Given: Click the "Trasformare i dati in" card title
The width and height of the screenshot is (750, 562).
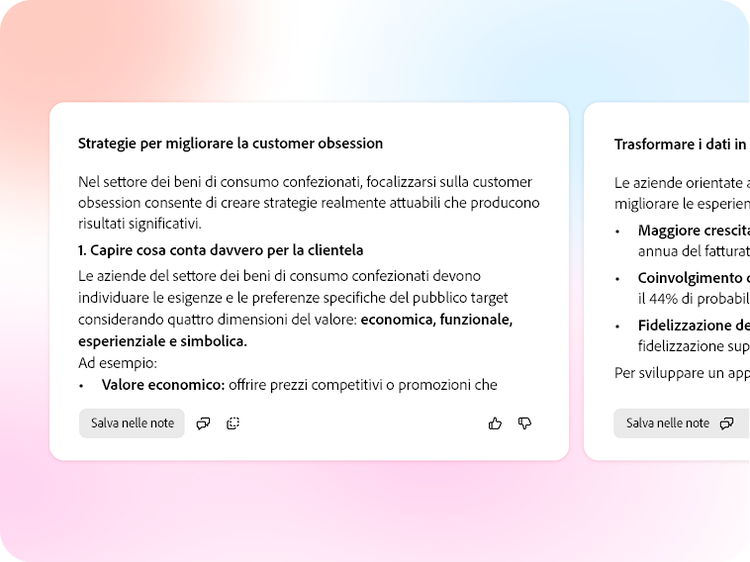Looking at the screenshot, I should (x=681, y=144).
